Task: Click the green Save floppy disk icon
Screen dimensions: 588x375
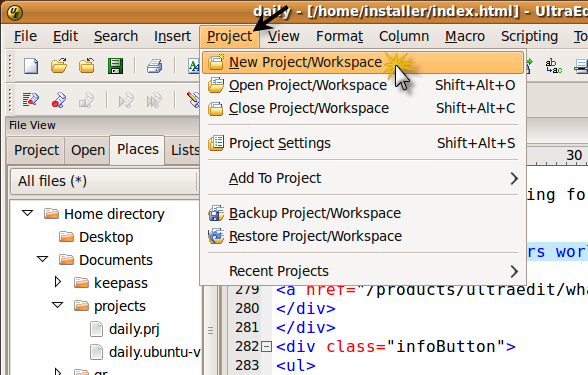Action: [x=116, y=66]
